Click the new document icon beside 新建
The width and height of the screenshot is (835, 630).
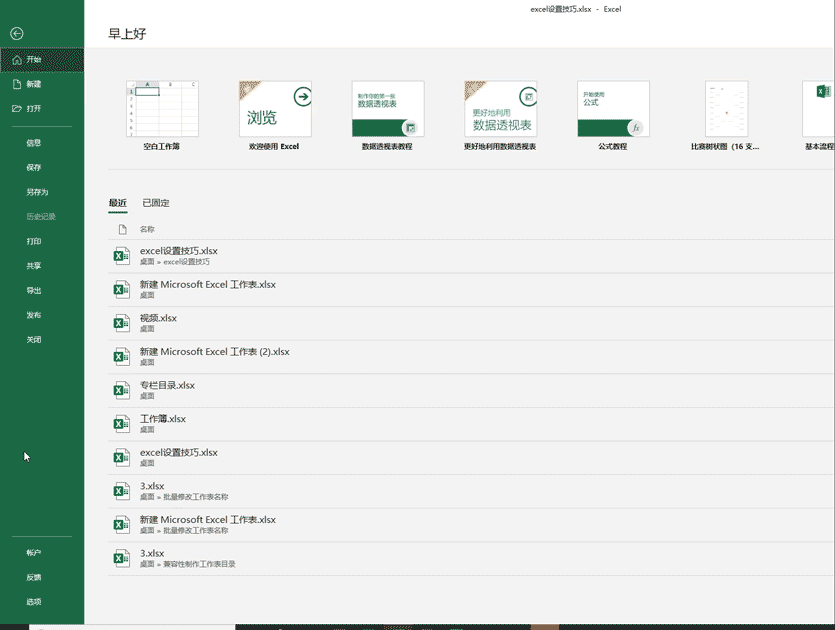coord(17,84)
